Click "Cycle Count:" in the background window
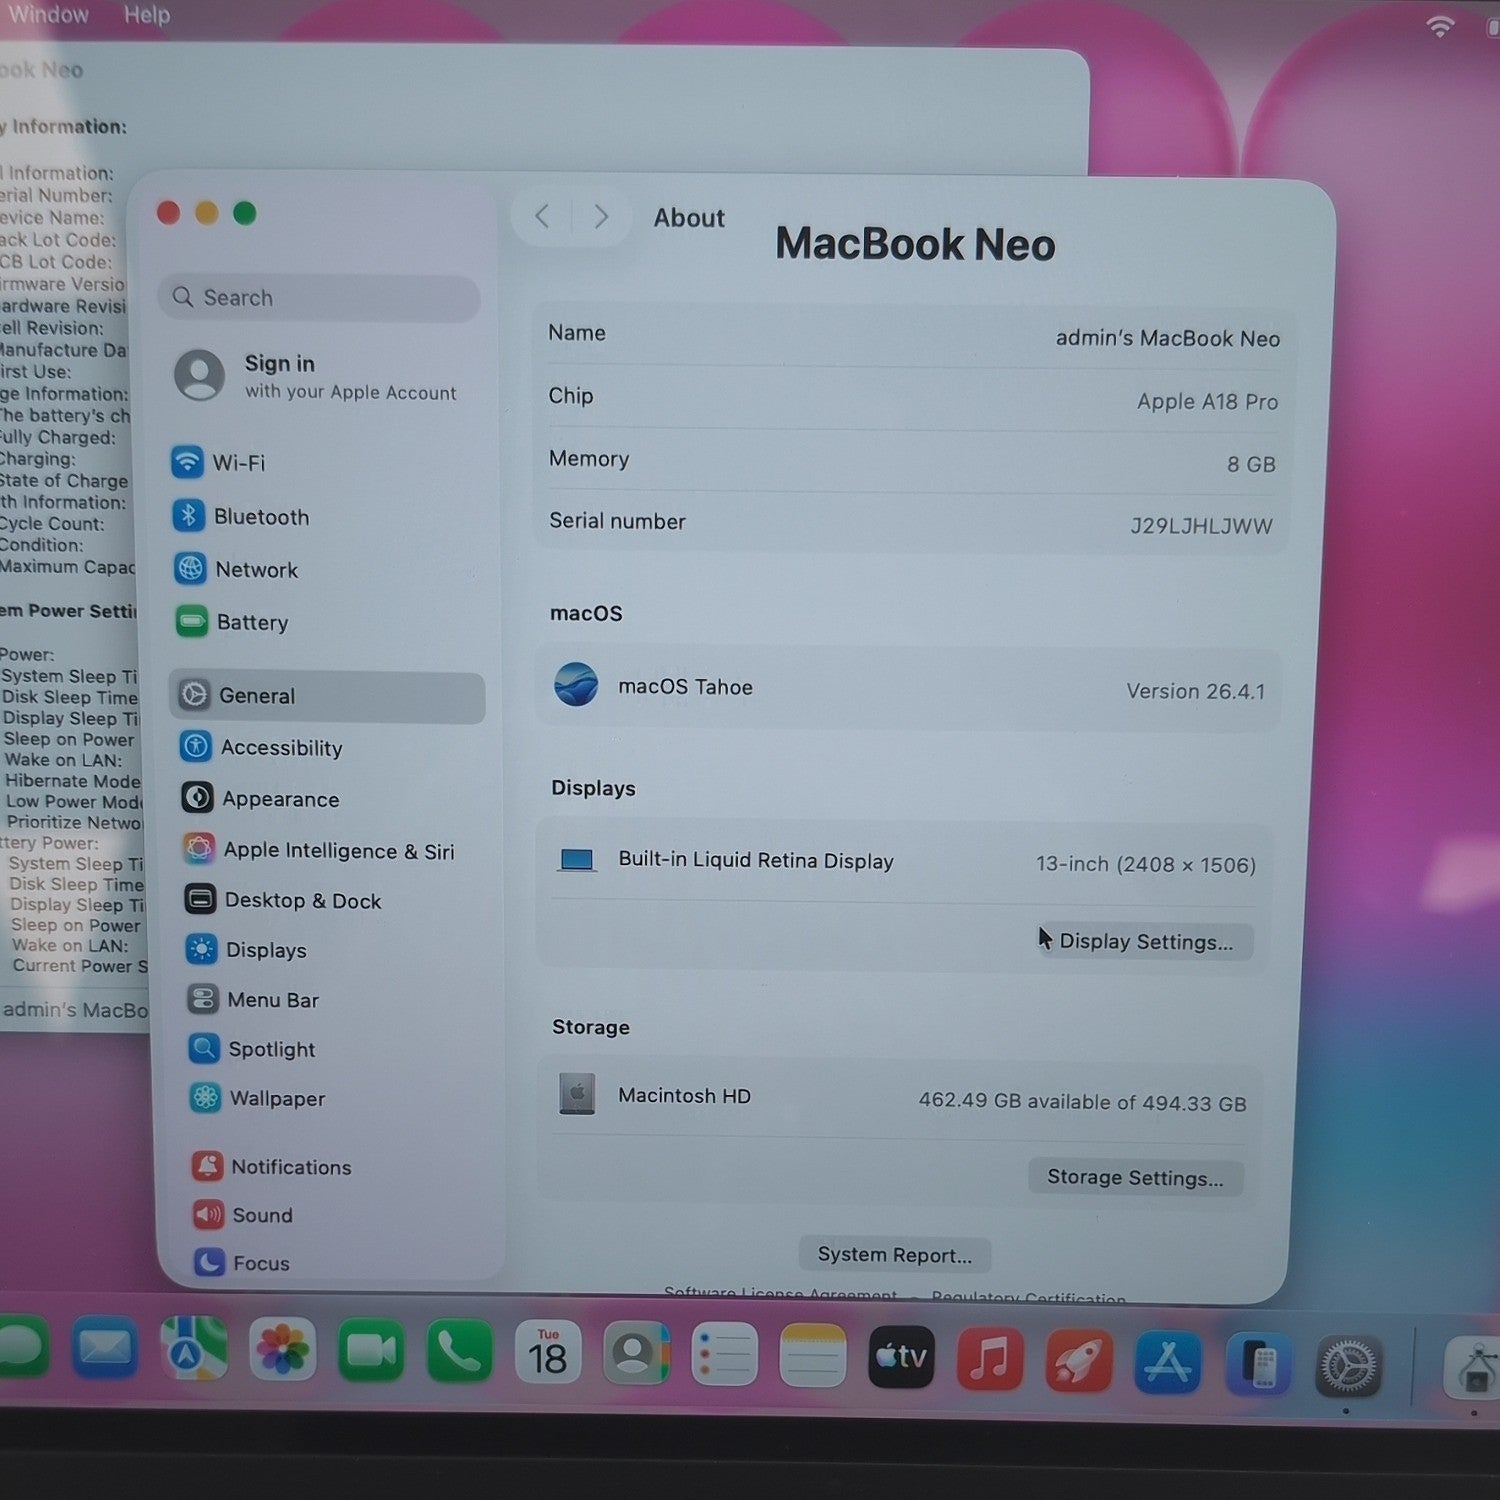 [52, 524]
